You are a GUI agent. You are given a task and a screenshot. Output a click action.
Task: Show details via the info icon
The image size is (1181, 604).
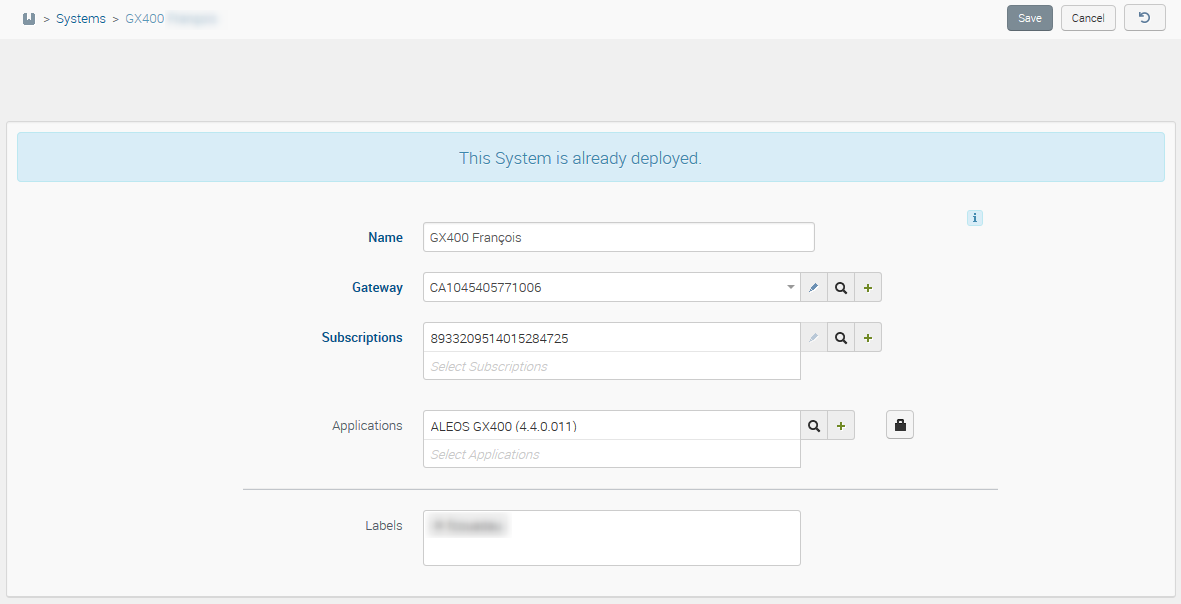coord(974,218)
